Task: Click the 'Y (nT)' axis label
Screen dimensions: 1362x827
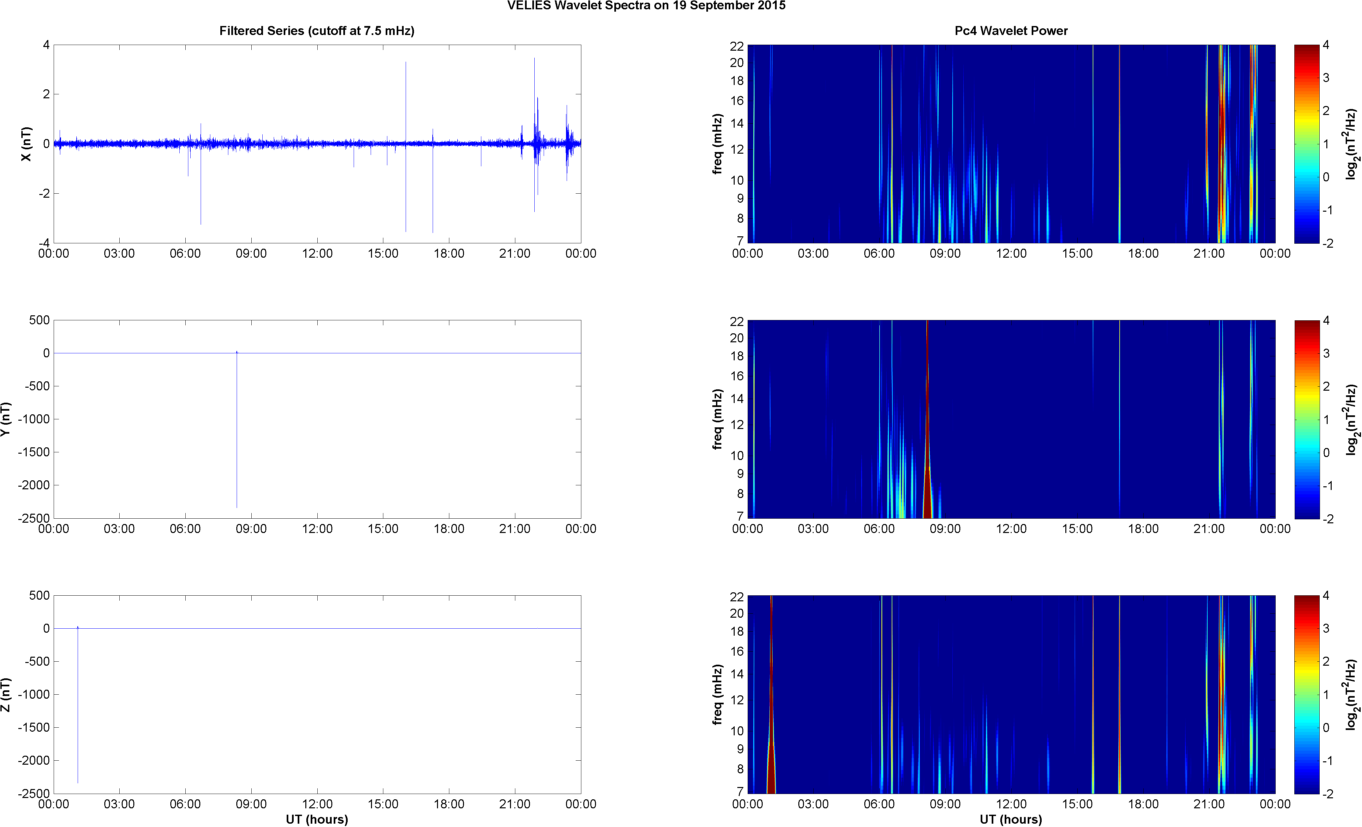Action: tap(10, 419)
